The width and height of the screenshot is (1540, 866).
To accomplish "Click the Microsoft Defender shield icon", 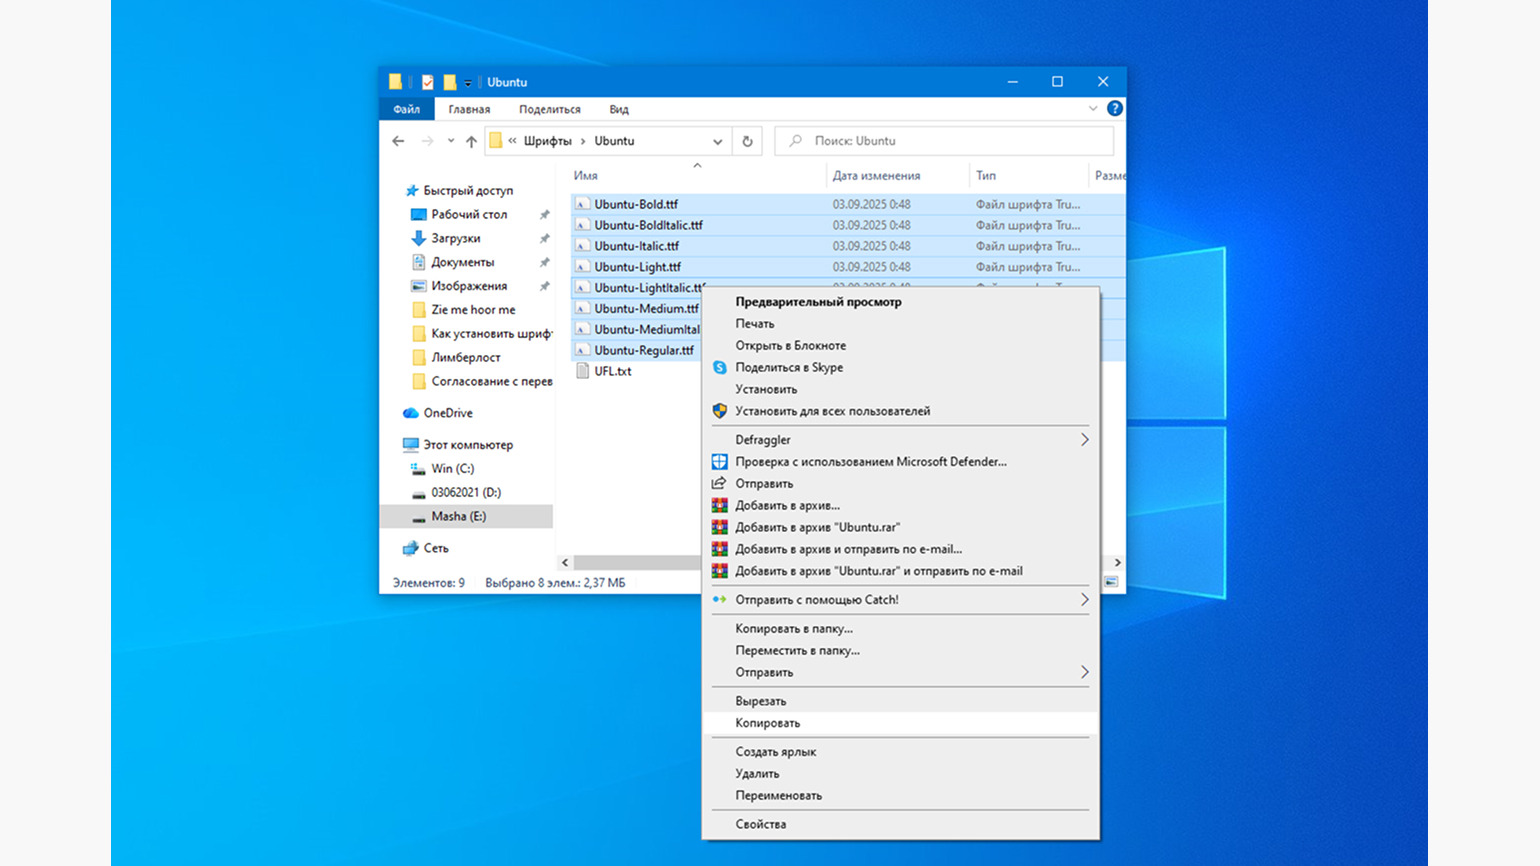I will (x=719, y=461).
